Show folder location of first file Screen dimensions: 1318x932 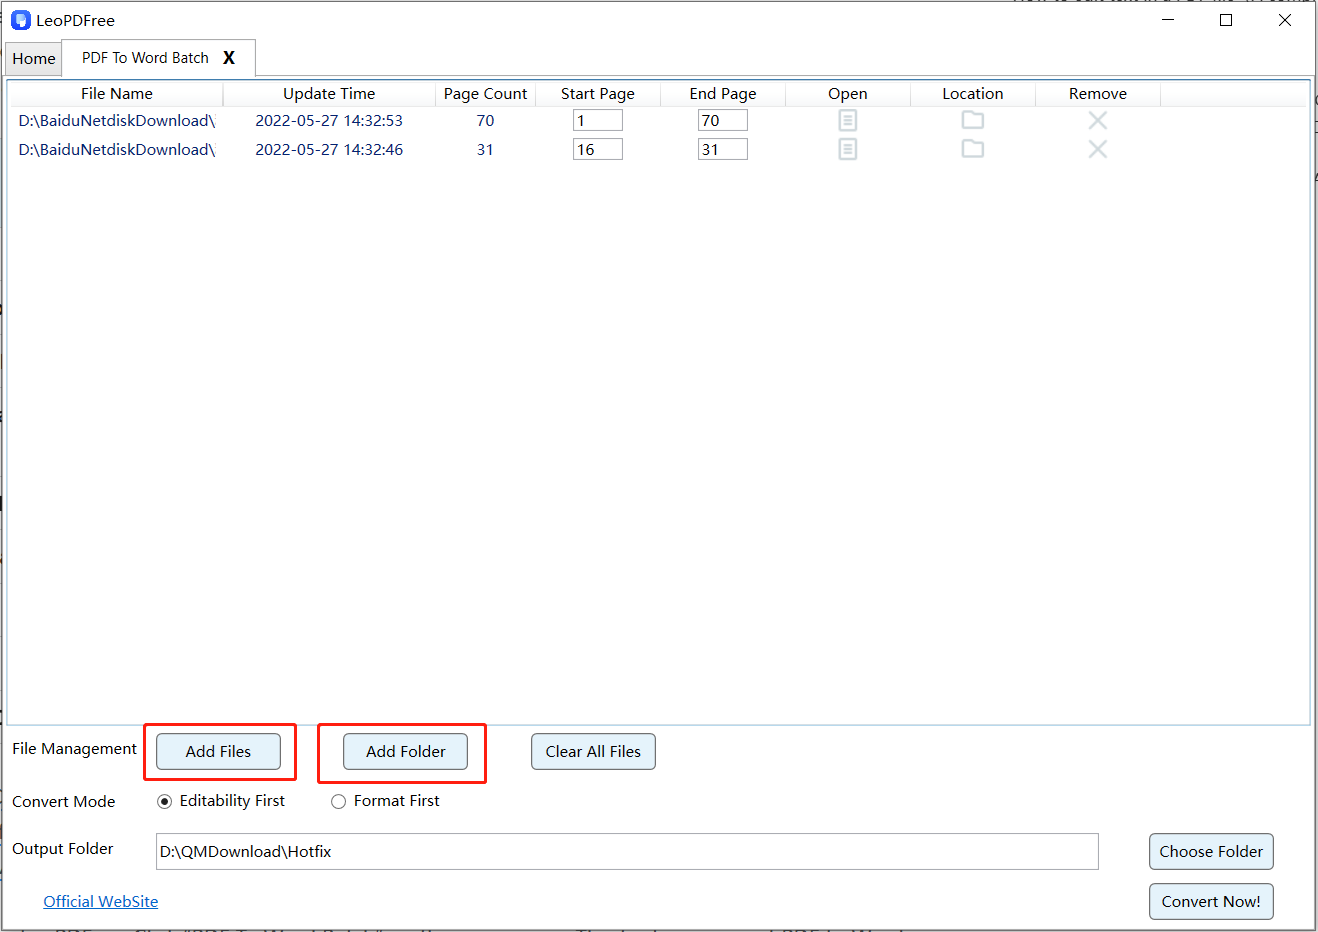pyautogui.click(x=972, y=120)
